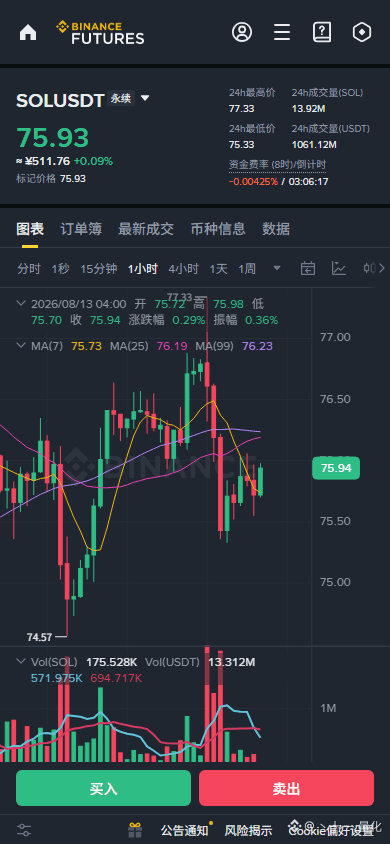Viewport: 390px width, 844px height.
Task: Click the 74.57 low price marker
Action: [39, 637]
